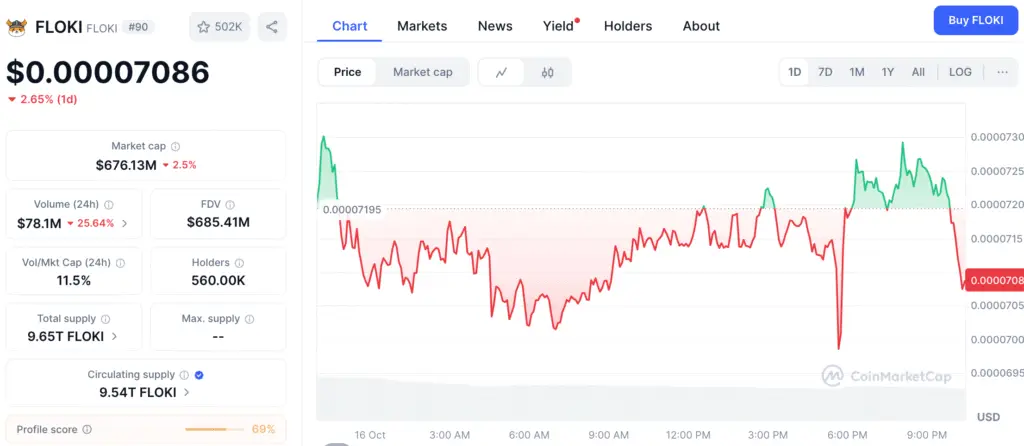
Task: Select the 7D time range
Action: [x=825, y=72]
